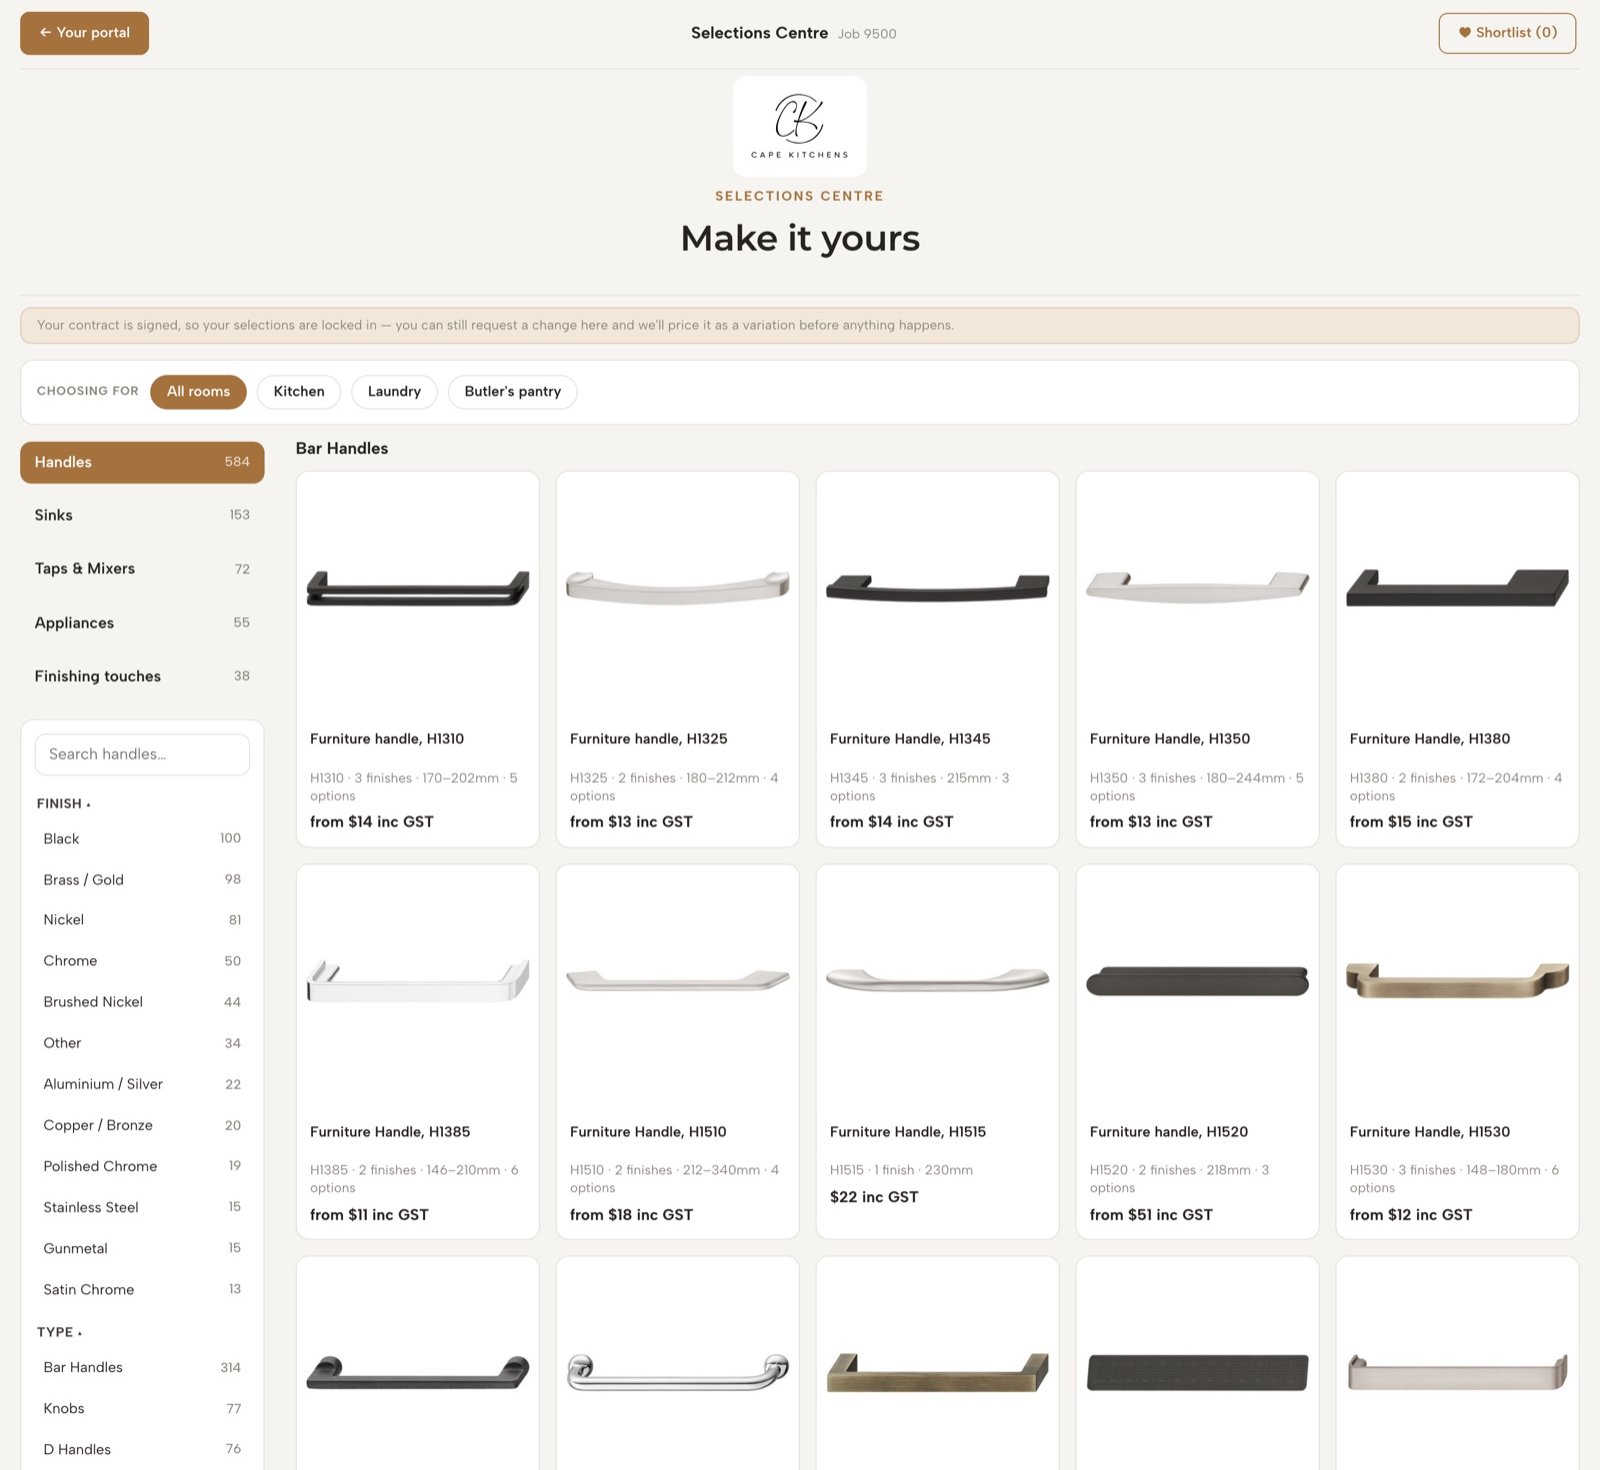Open the Appliances category

(x=142, y=622)
